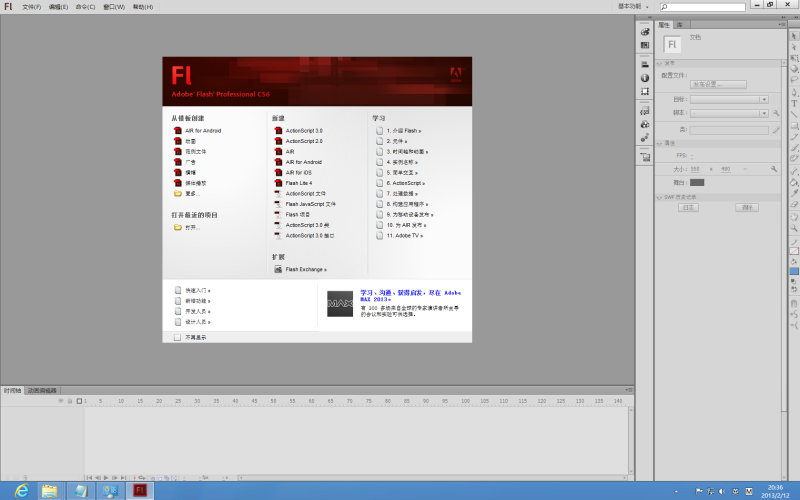Open properties panel options menu

click(782, 24)
